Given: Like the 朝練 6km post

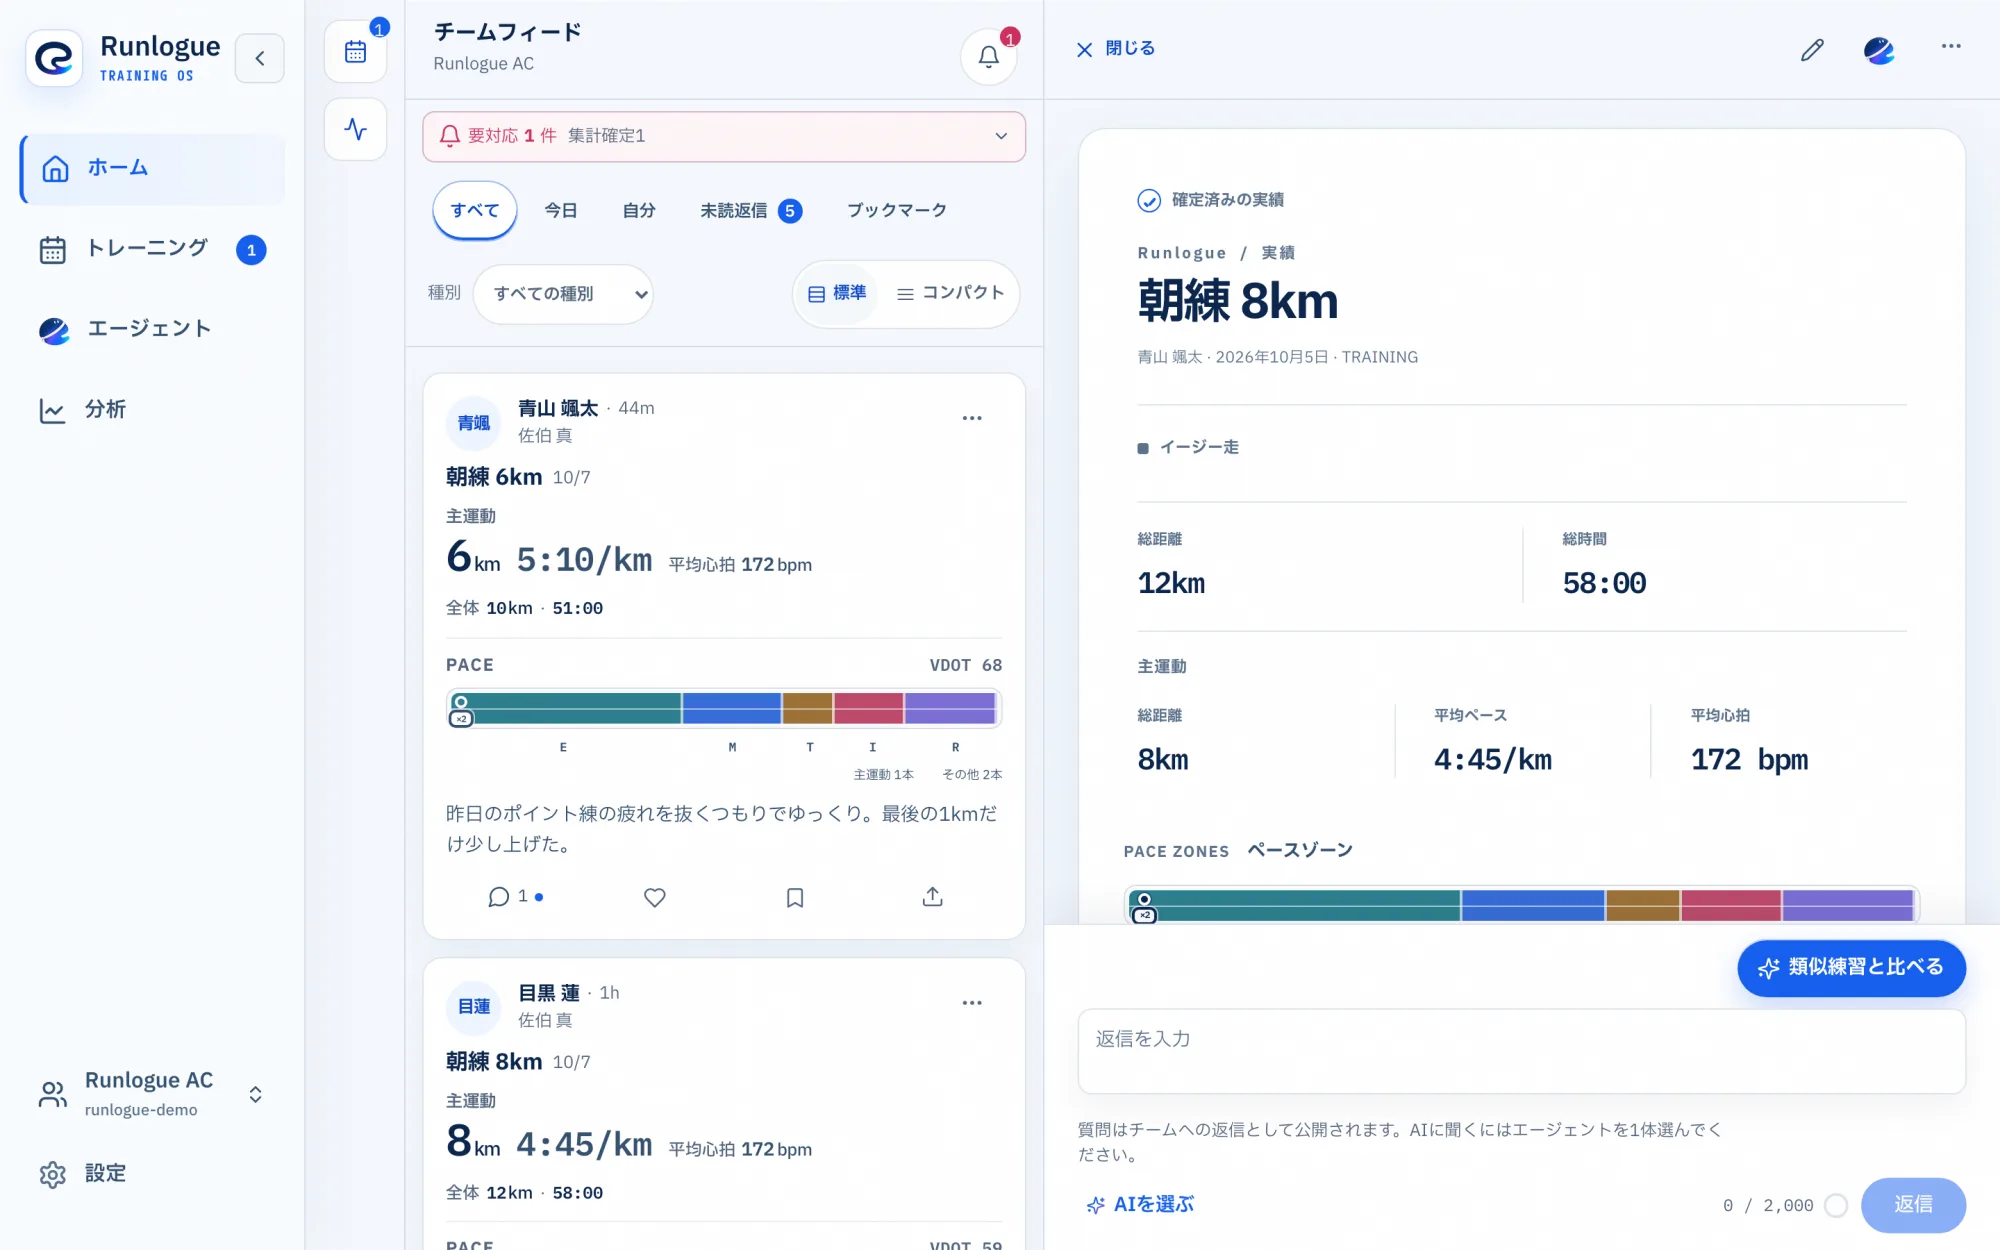Looking at the screenshot, I should coord(655,897).
